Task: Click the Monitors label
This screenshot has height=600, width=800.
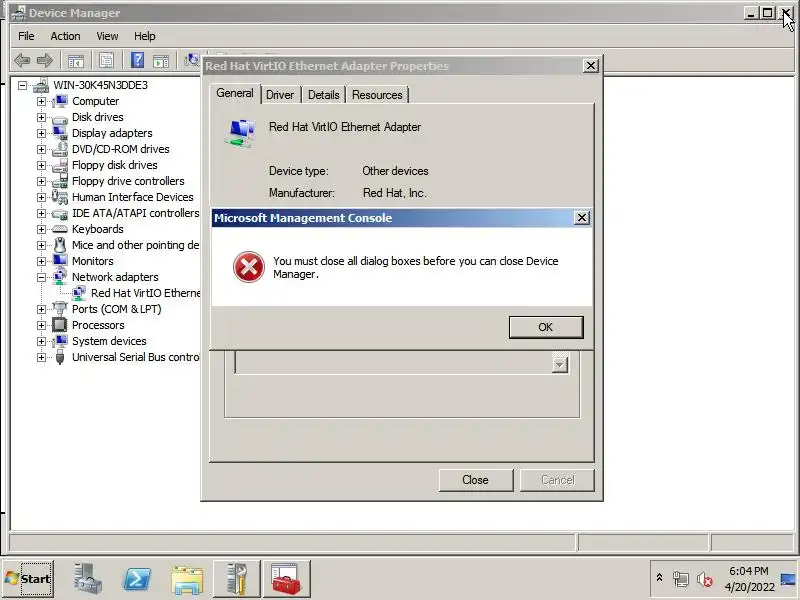Action: 92,261
